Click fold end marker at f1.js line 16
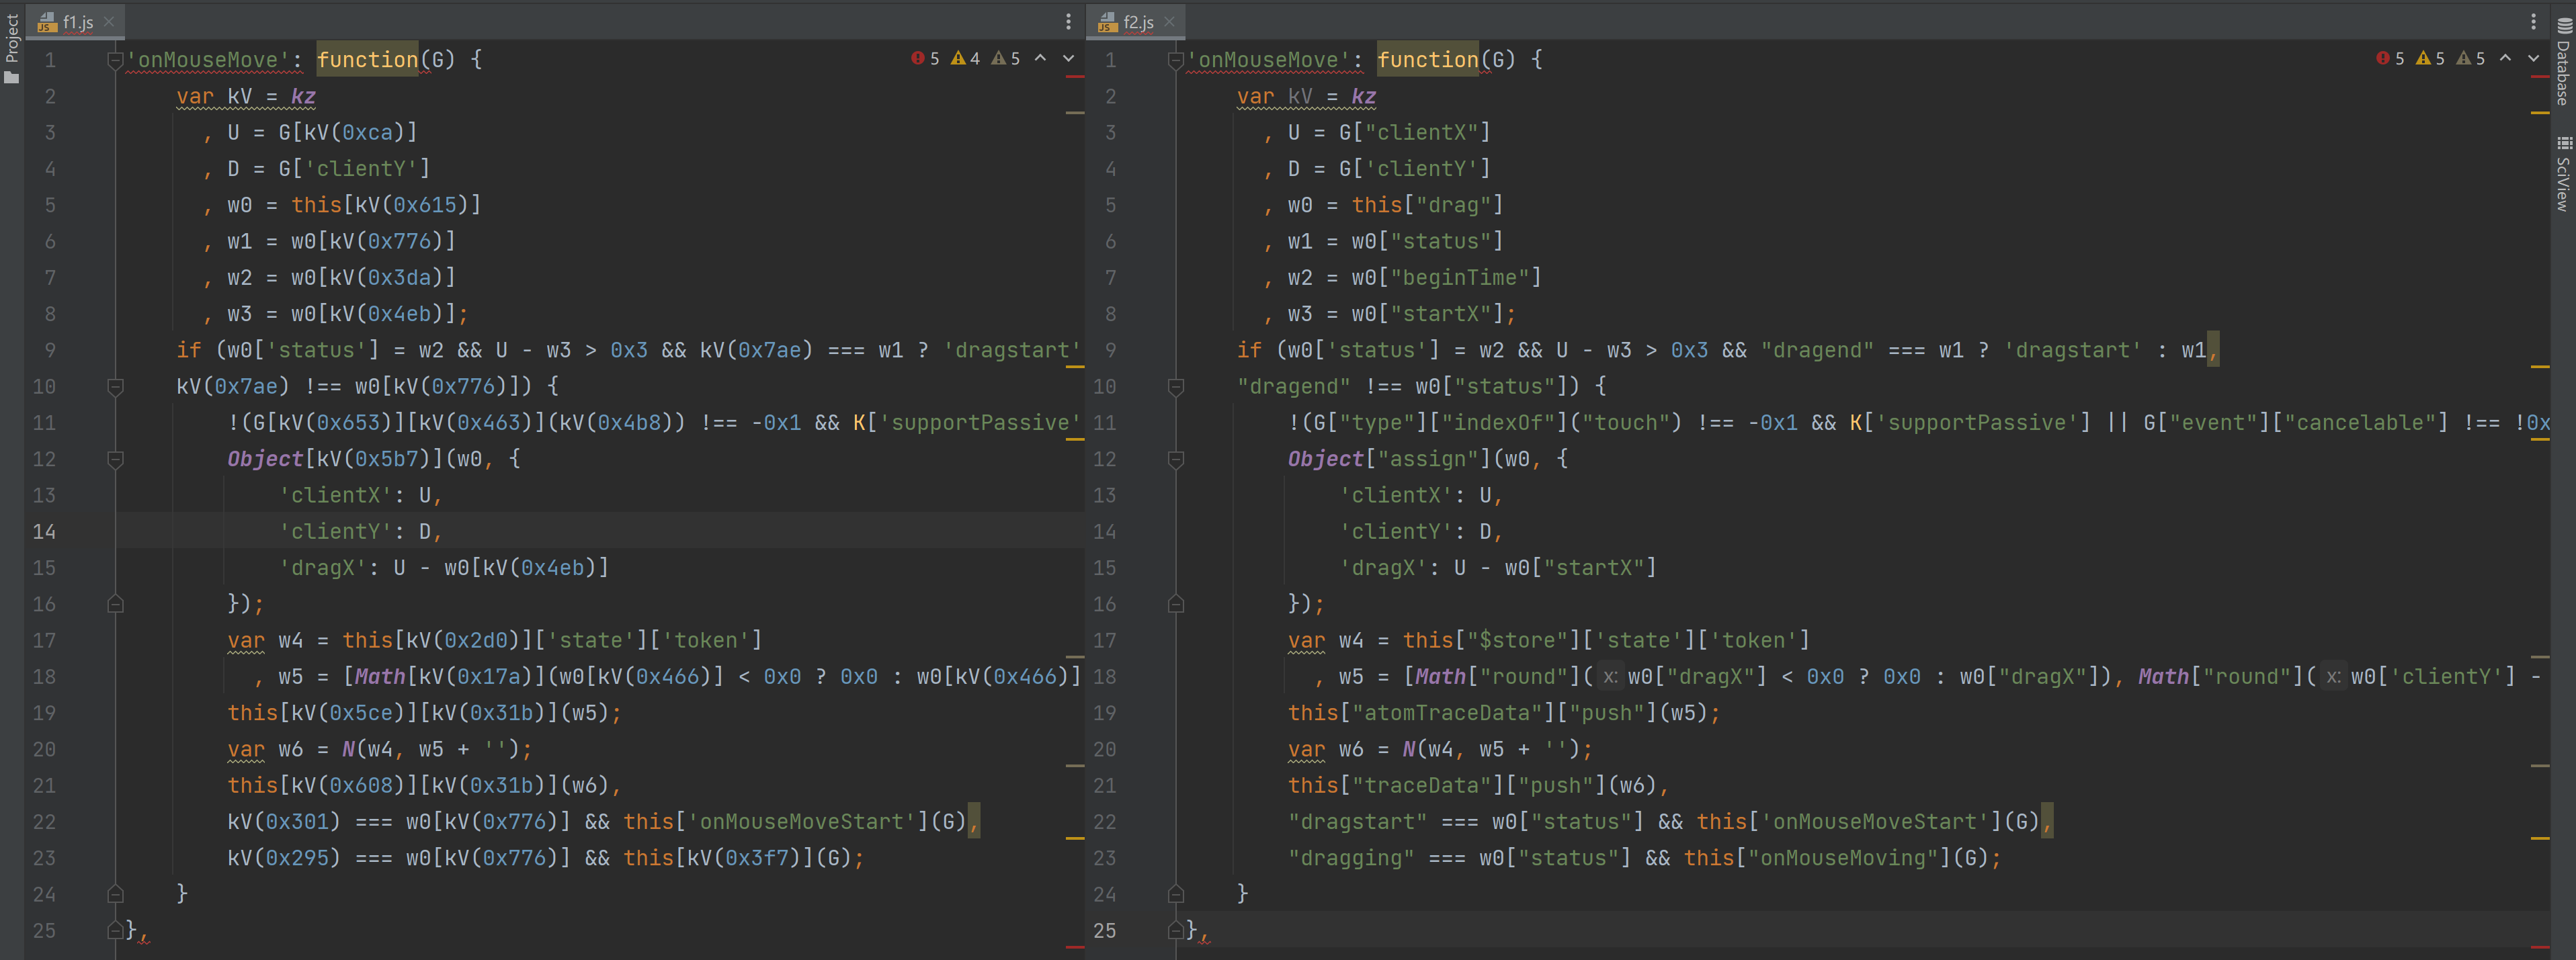Viewport: 2576px width, 960px height. click(x=115, y=604)
